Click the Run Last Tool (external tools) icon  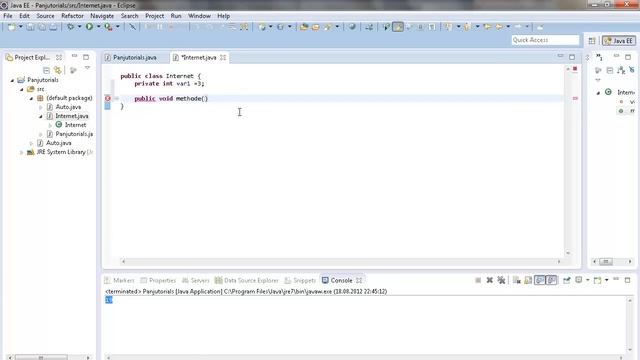pos(108,27)
